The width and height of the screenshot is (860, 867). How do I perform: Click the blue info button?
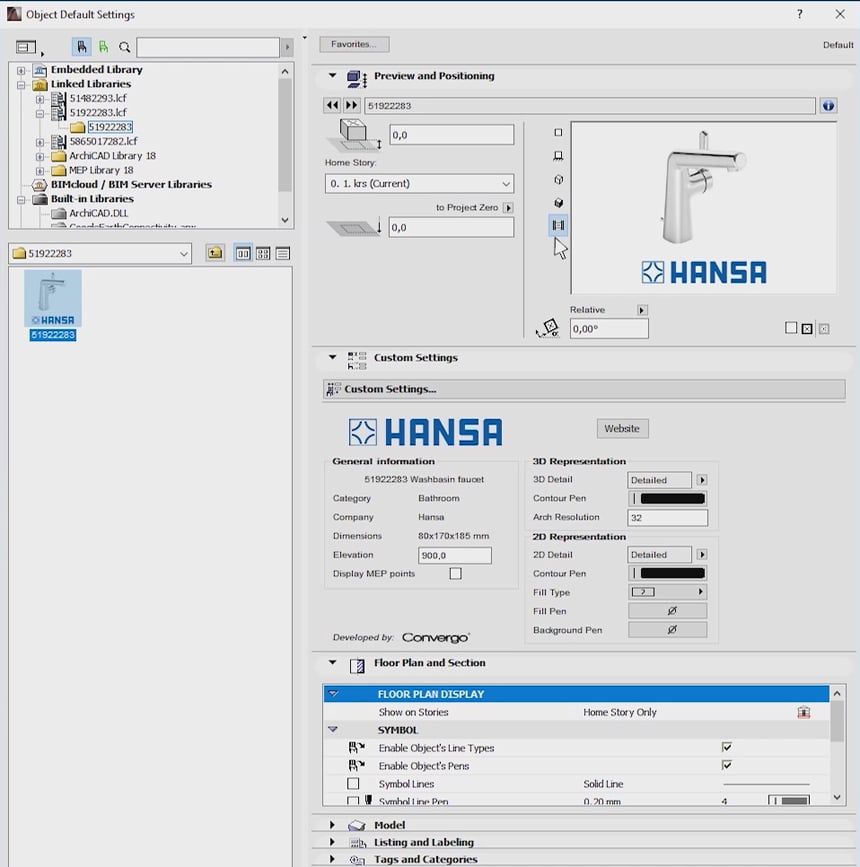pyautogui.click(x=828, y=106)
